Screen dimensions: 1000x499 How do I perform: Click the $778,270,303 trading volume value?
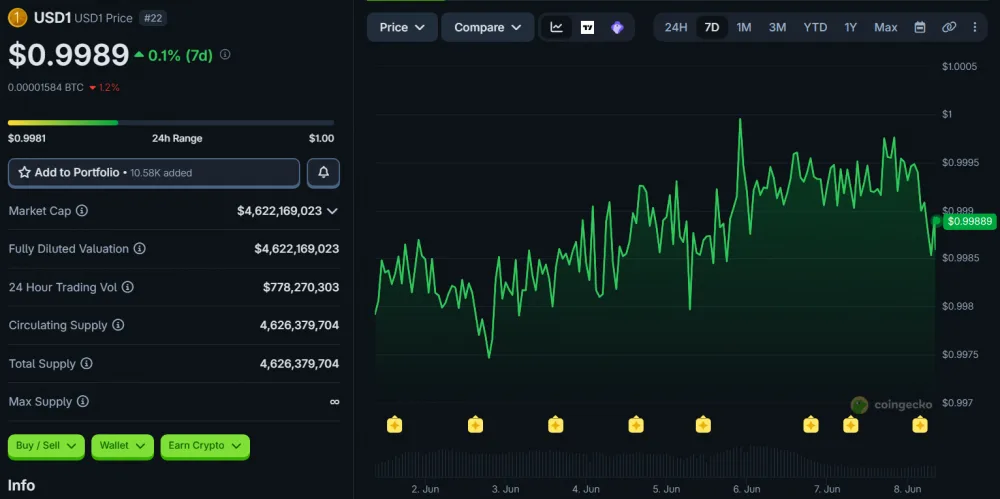301,287
